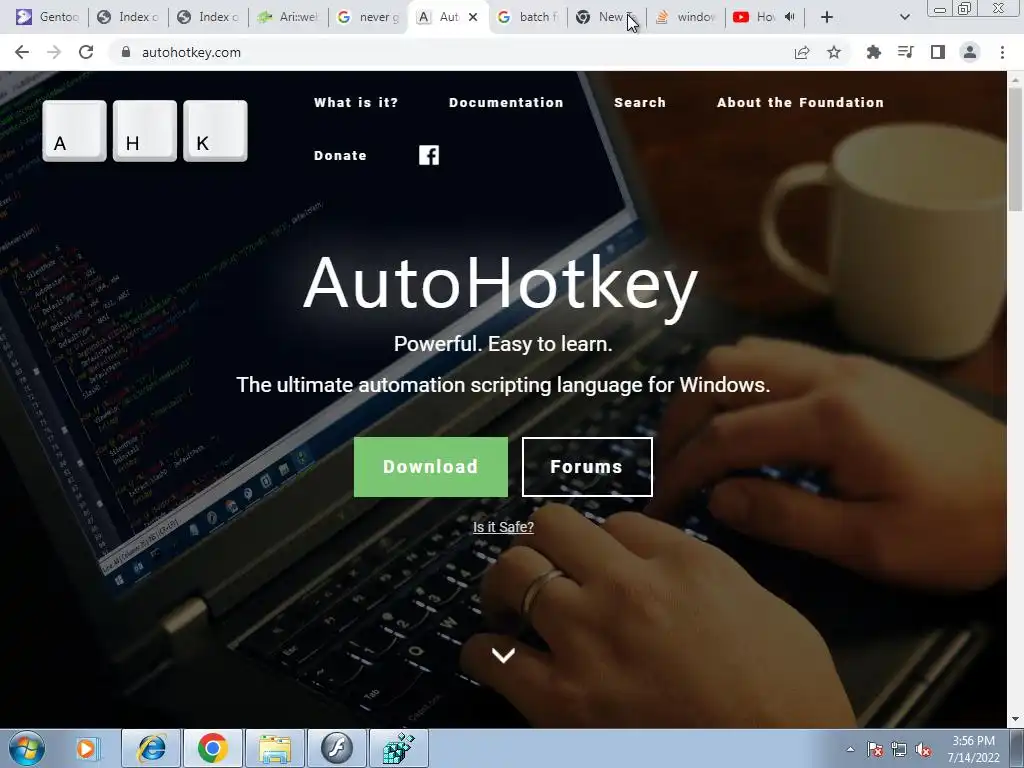This screenshot has height=768, width=1024.
Task: Follow the 'Is it Safe?' link
Action: [x=504, y=527]
